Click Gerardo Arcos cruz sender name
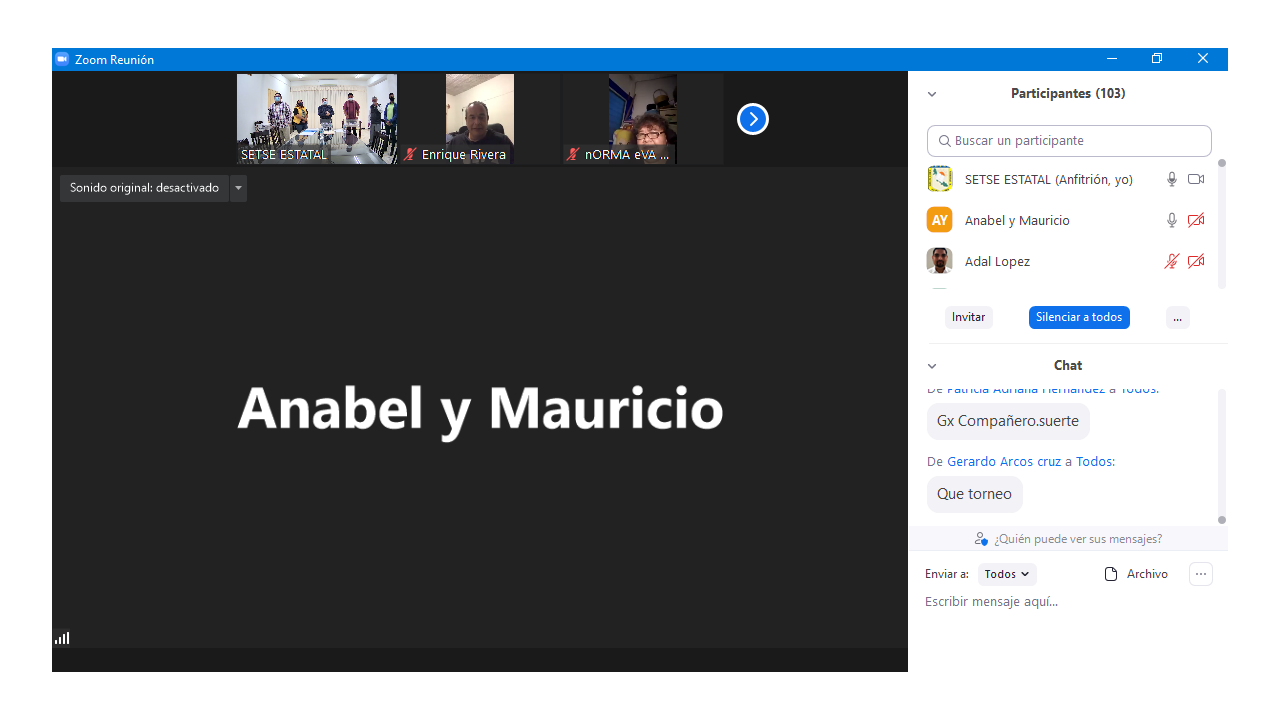Image resolution: width=1280 pixels, height=720 pixels. pyautogui.click(x=1004, y=462)
